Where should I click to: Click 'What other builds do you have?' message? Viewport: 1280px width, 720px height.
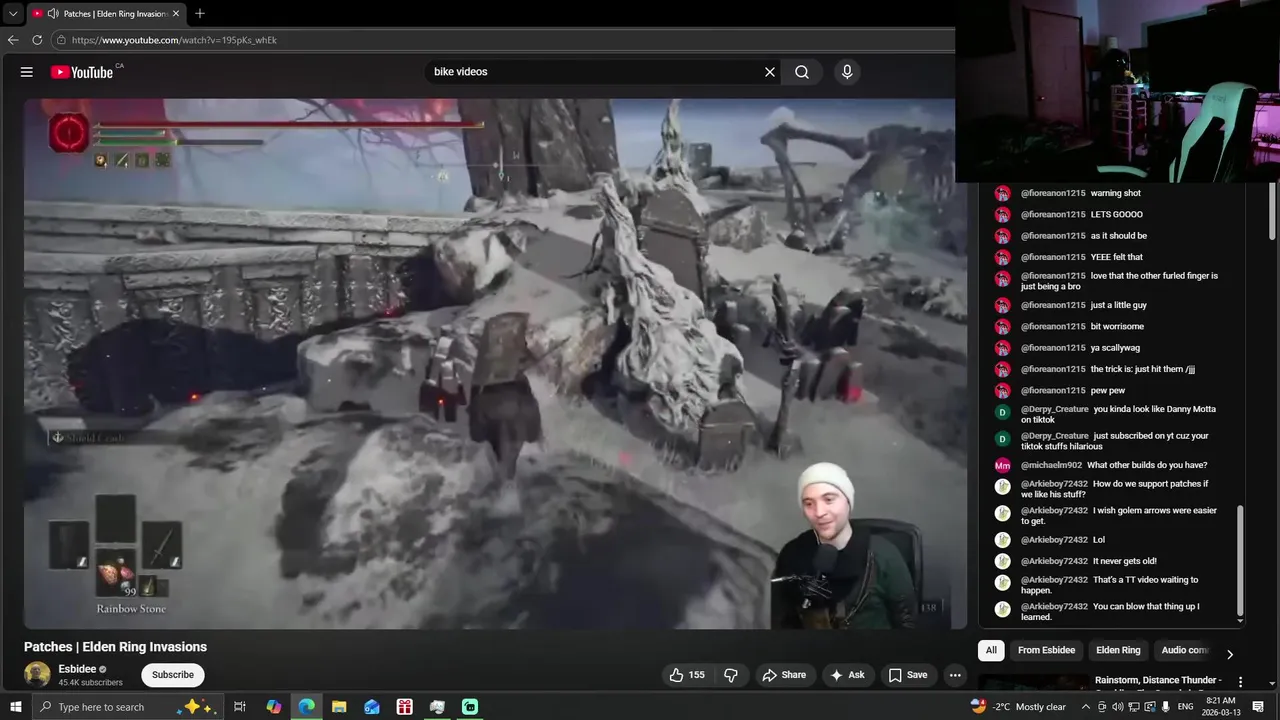click(1147, 465)
